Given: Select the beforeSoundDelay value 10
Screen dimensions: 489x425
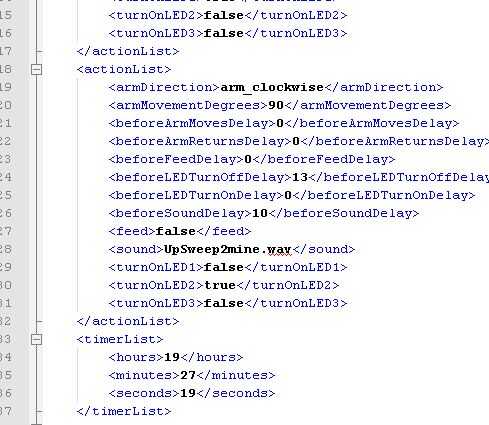Looking at the screenshot, I should tap(260, 213).
